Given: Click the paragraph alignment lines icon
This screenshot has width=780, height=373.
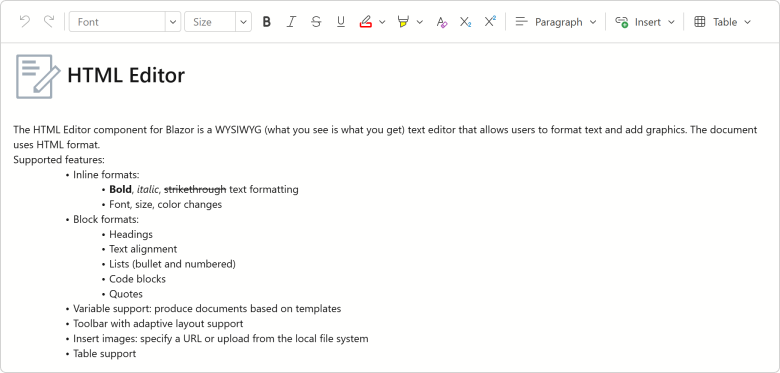Looking at the screenshot, I should coord(521,22).
